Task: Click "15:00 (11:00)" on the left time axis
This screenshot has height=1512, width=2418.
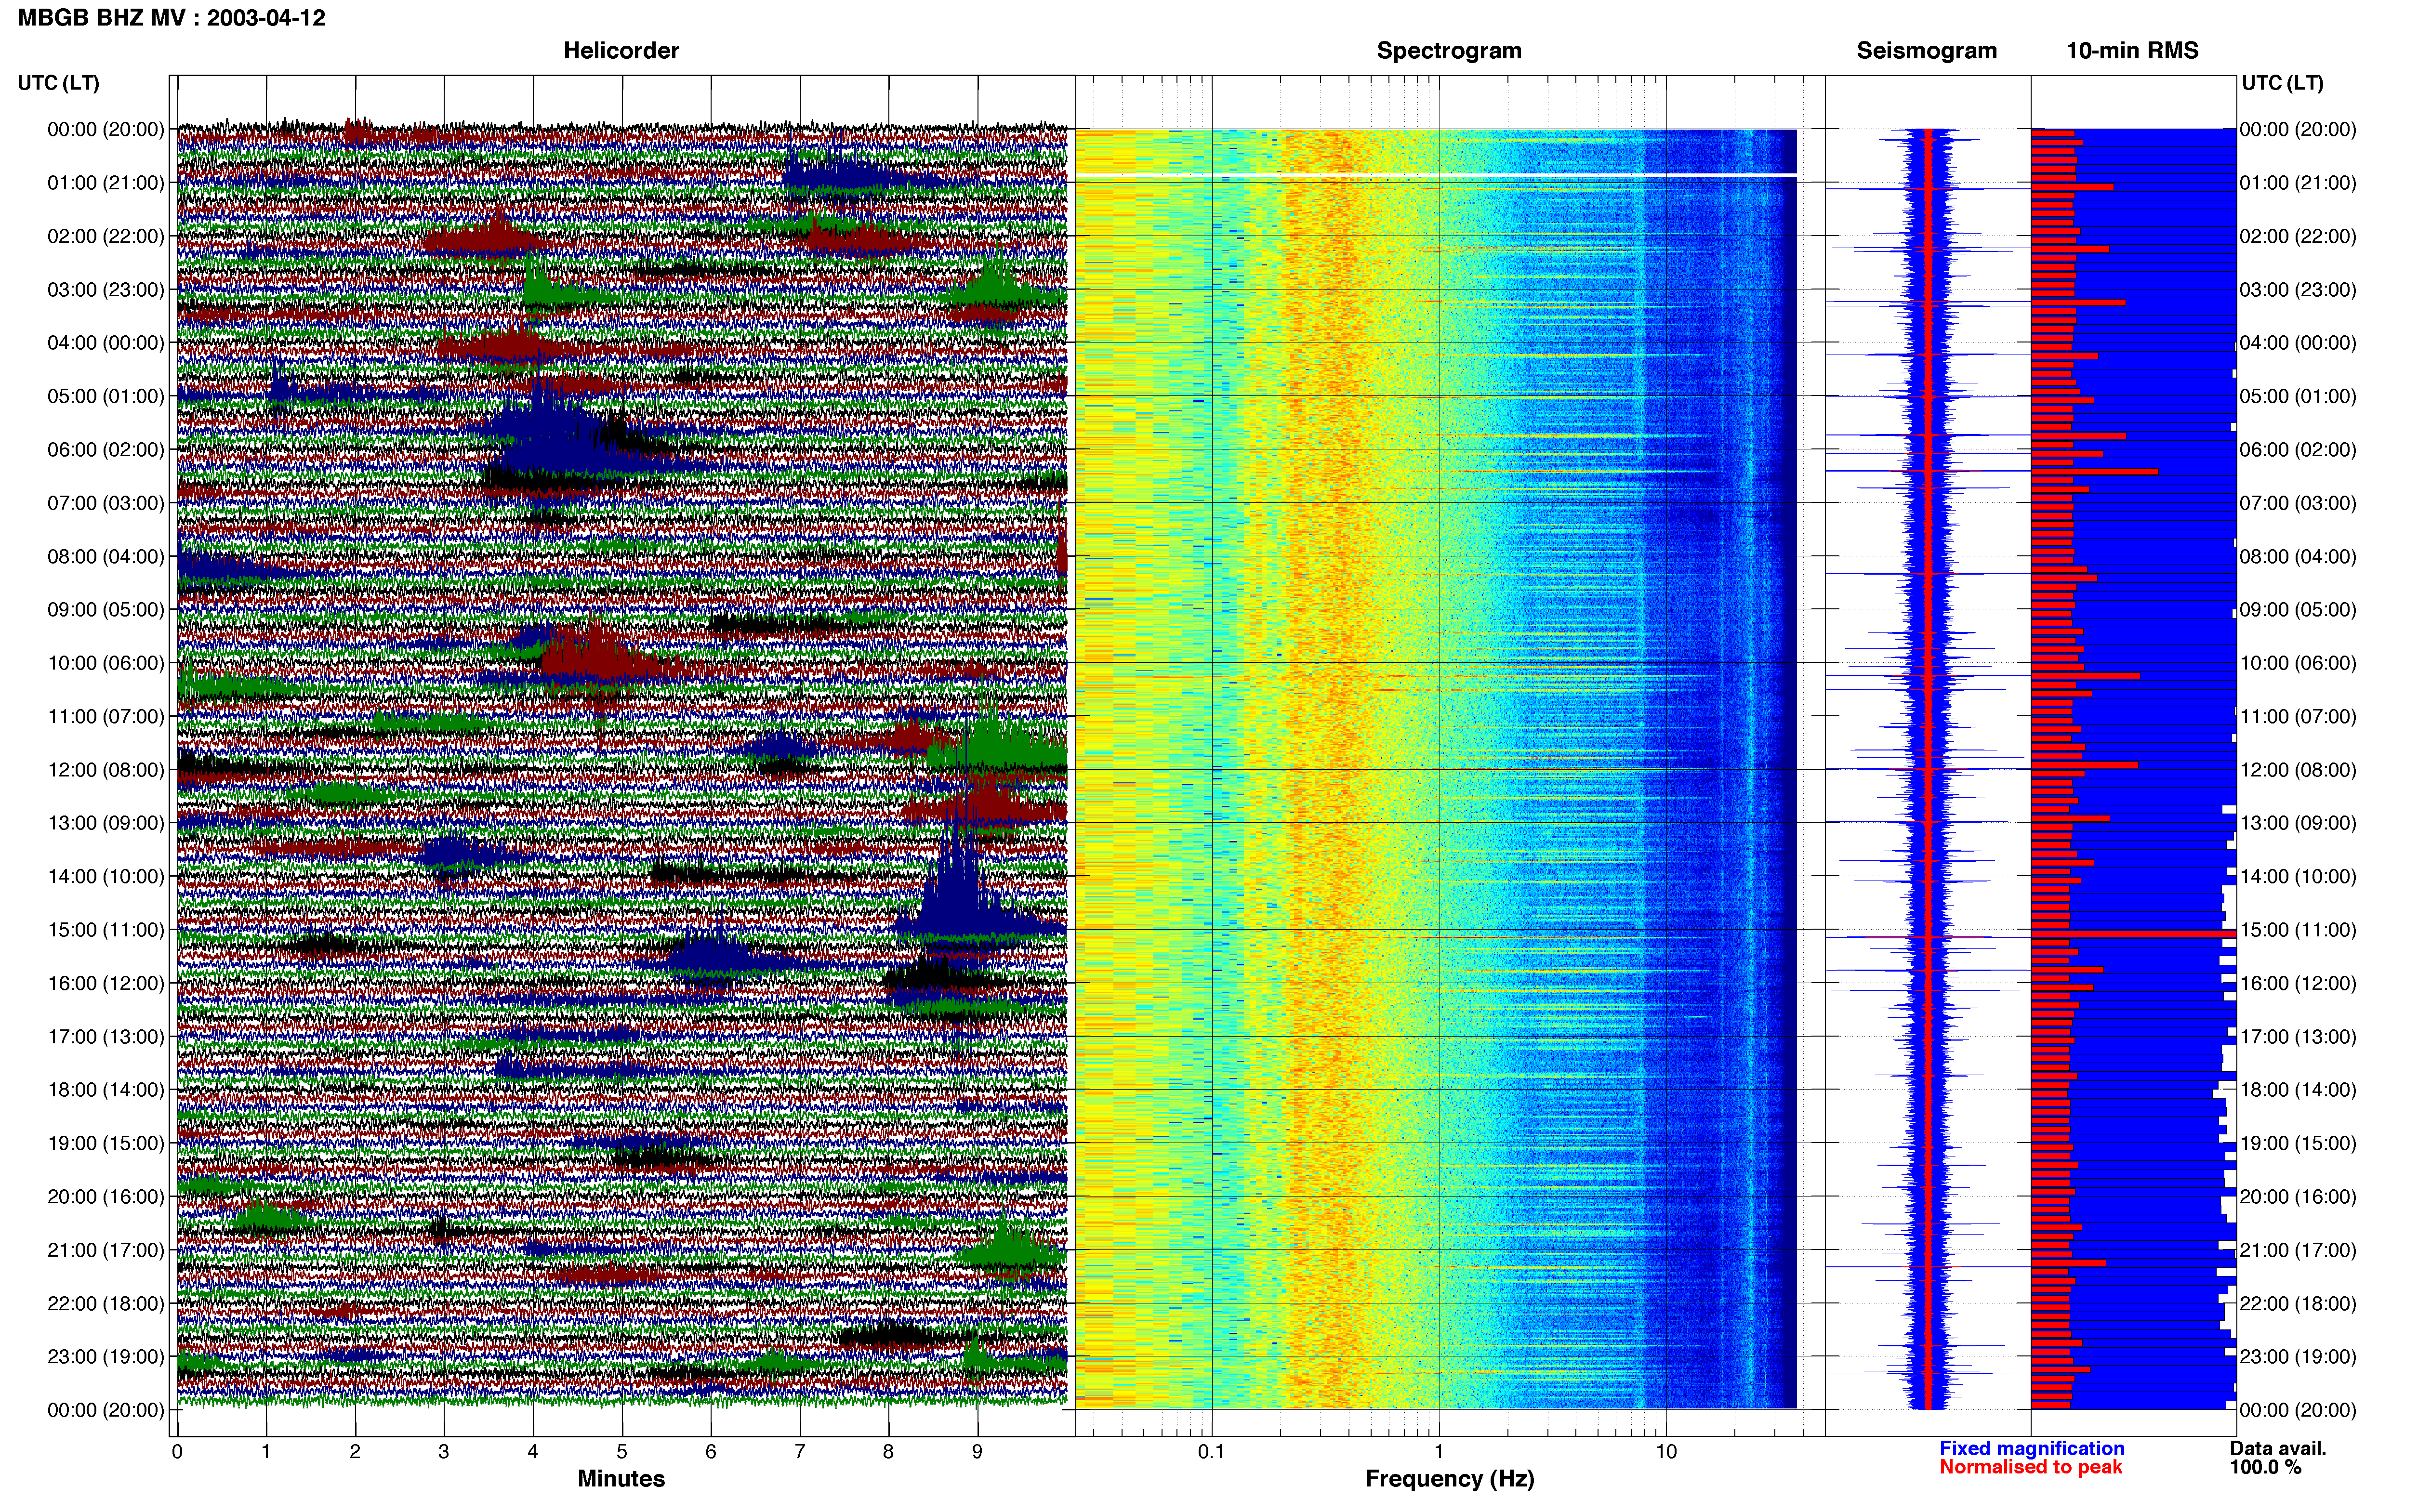Action: (x=106, y=930)
